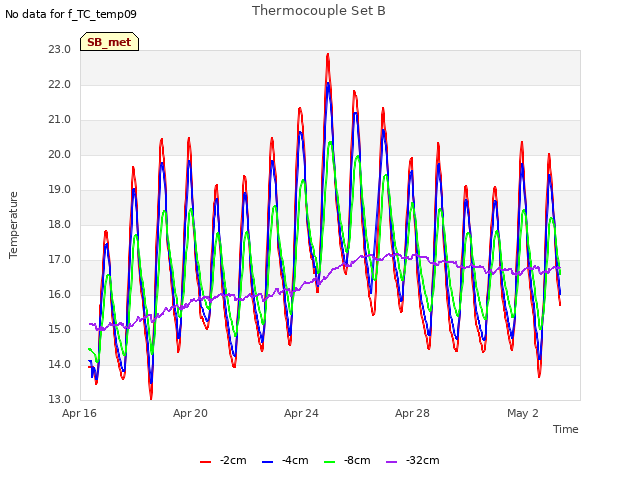Click the 17.0 y-axis tick label

(60, 260)
